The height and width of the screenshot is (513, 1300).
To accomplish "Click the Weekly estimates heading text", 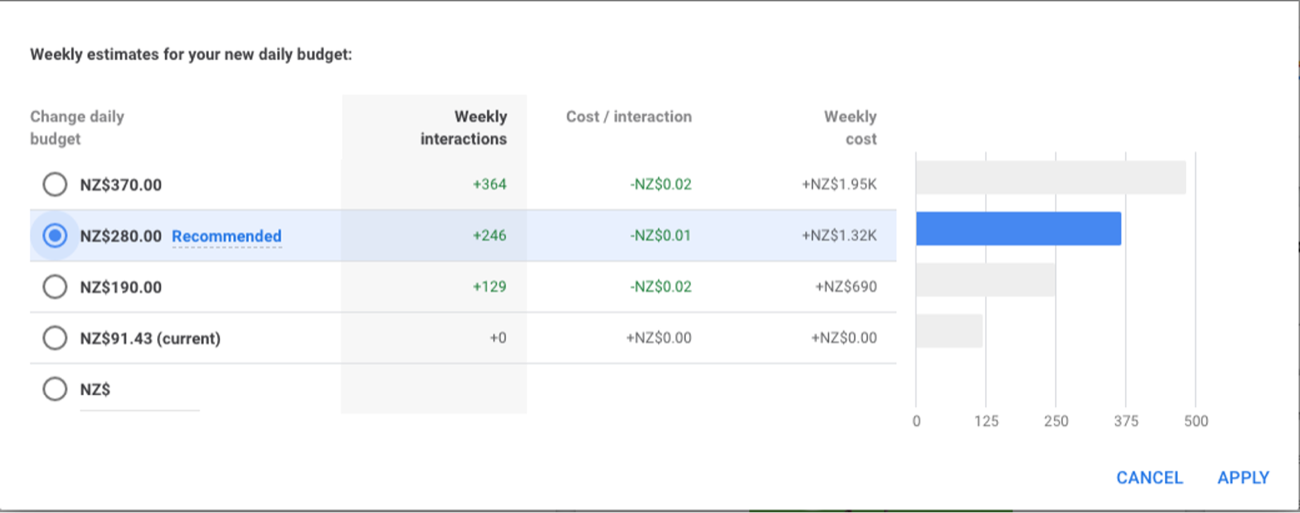I will pos(191,54).
